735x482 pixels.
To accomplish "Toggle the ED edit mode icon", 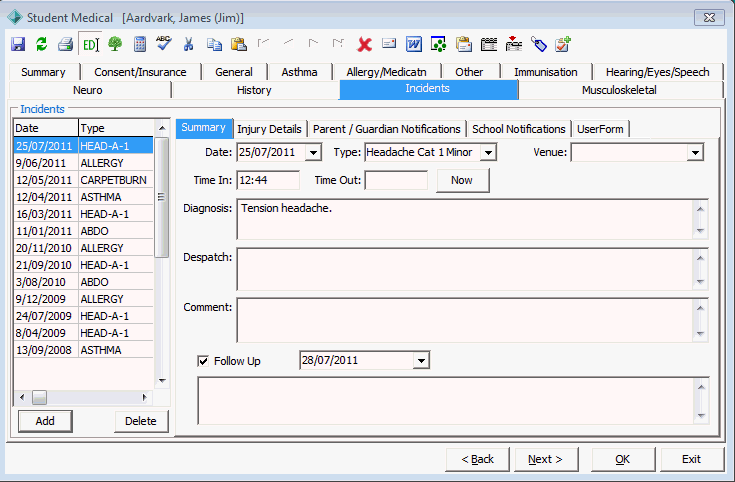I will [90, 45].
